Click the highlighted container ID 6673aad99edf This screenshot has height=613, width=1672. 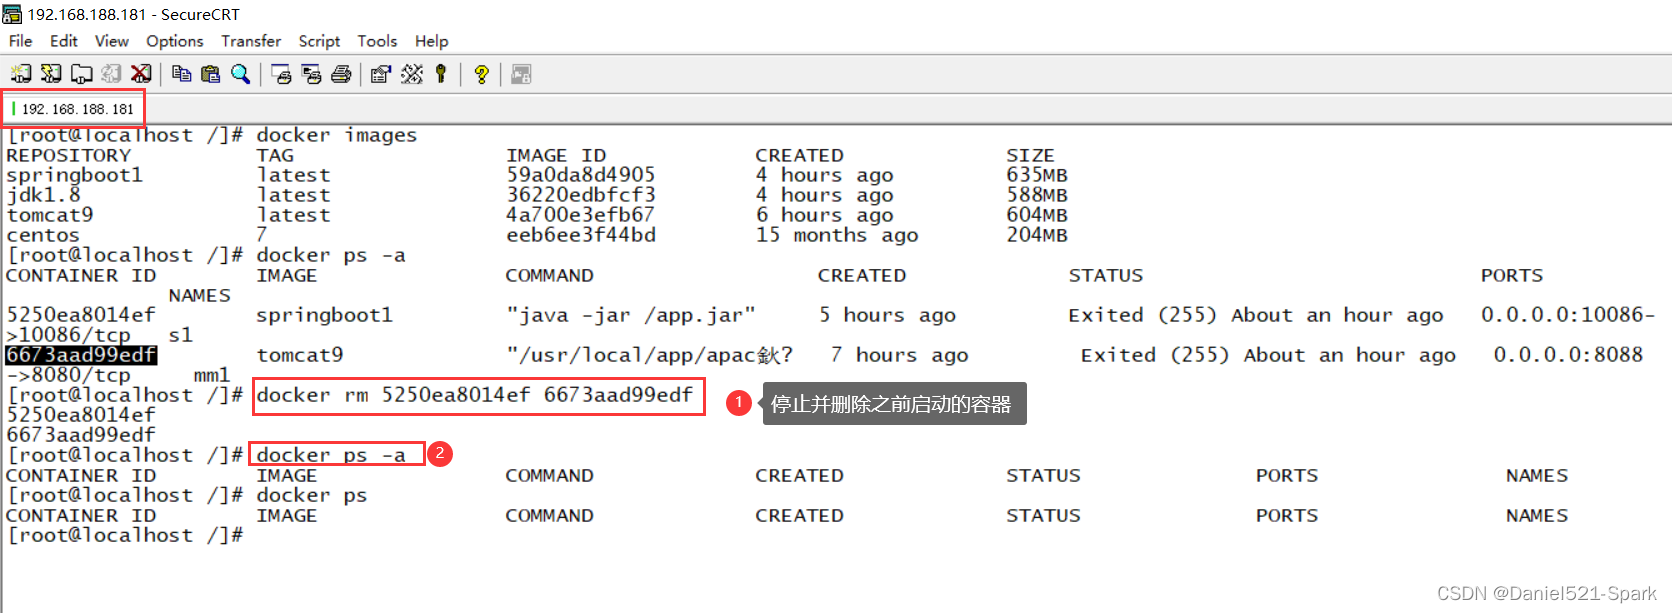[81, 355]
